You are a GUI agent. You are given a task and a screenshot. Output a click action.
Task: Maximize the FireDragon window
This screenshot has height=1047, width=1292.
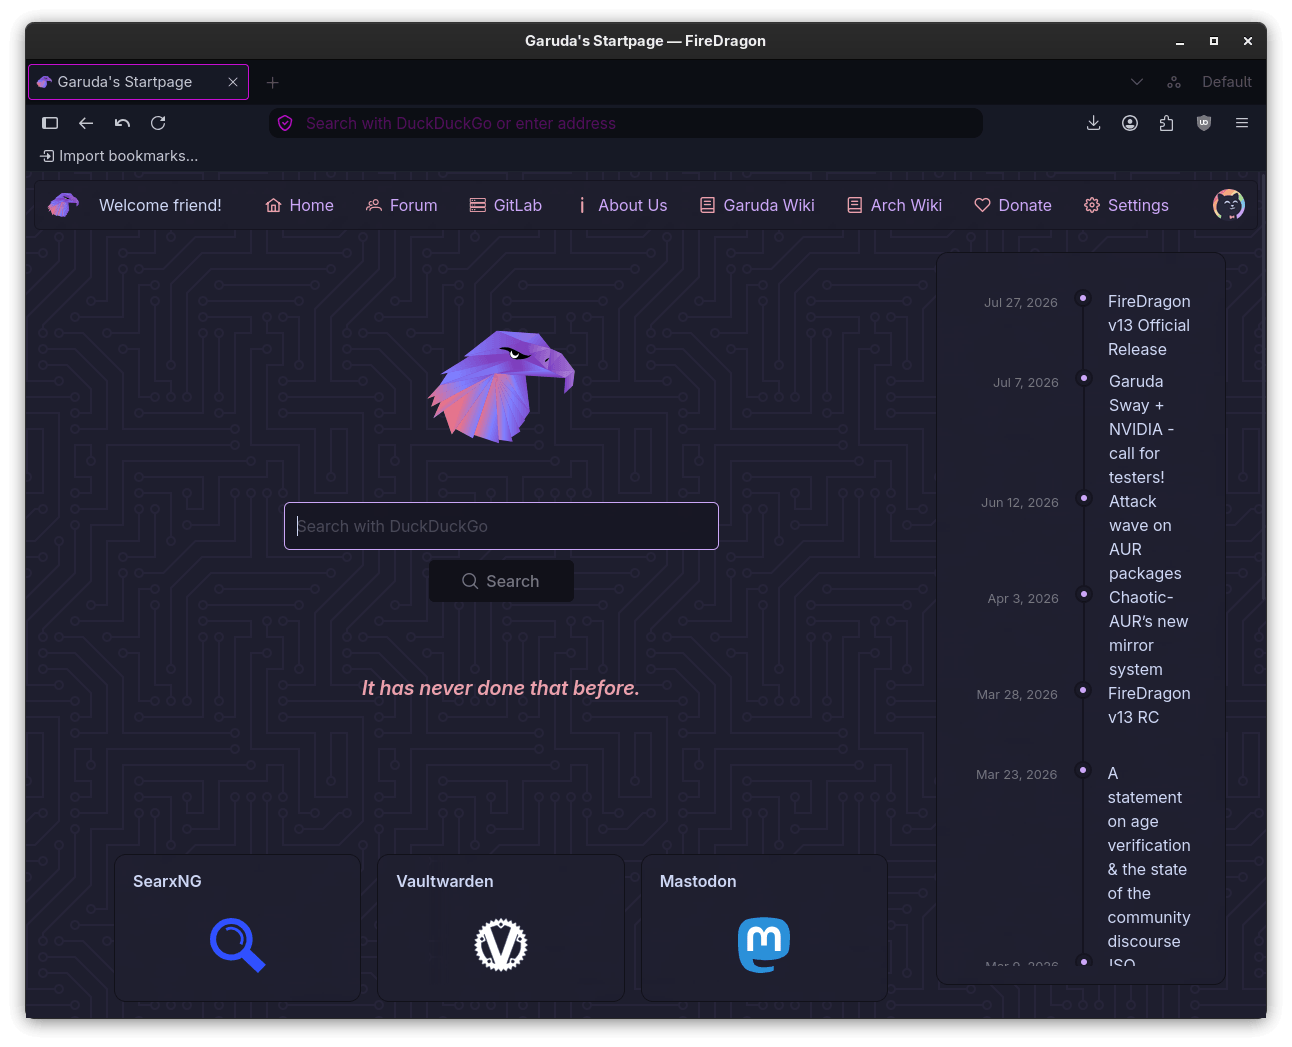click(1214, 41)
